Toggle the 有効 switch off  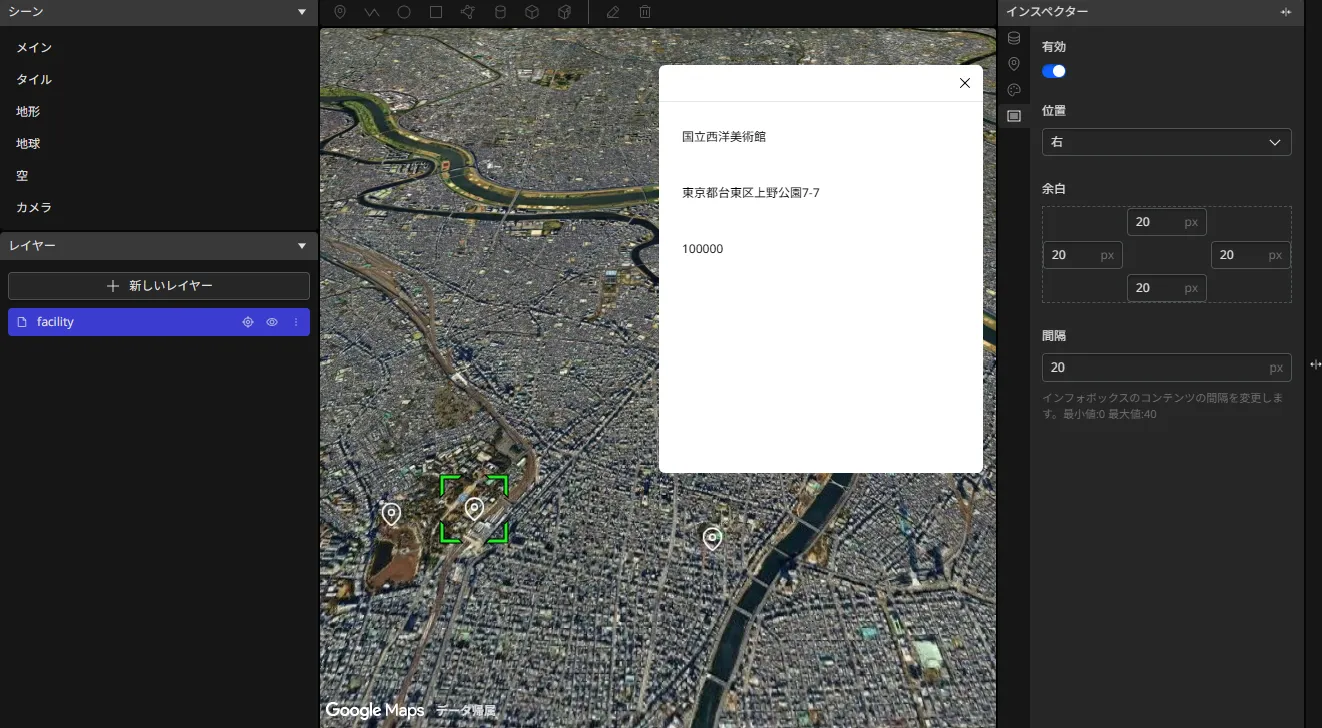[1054, 71]
